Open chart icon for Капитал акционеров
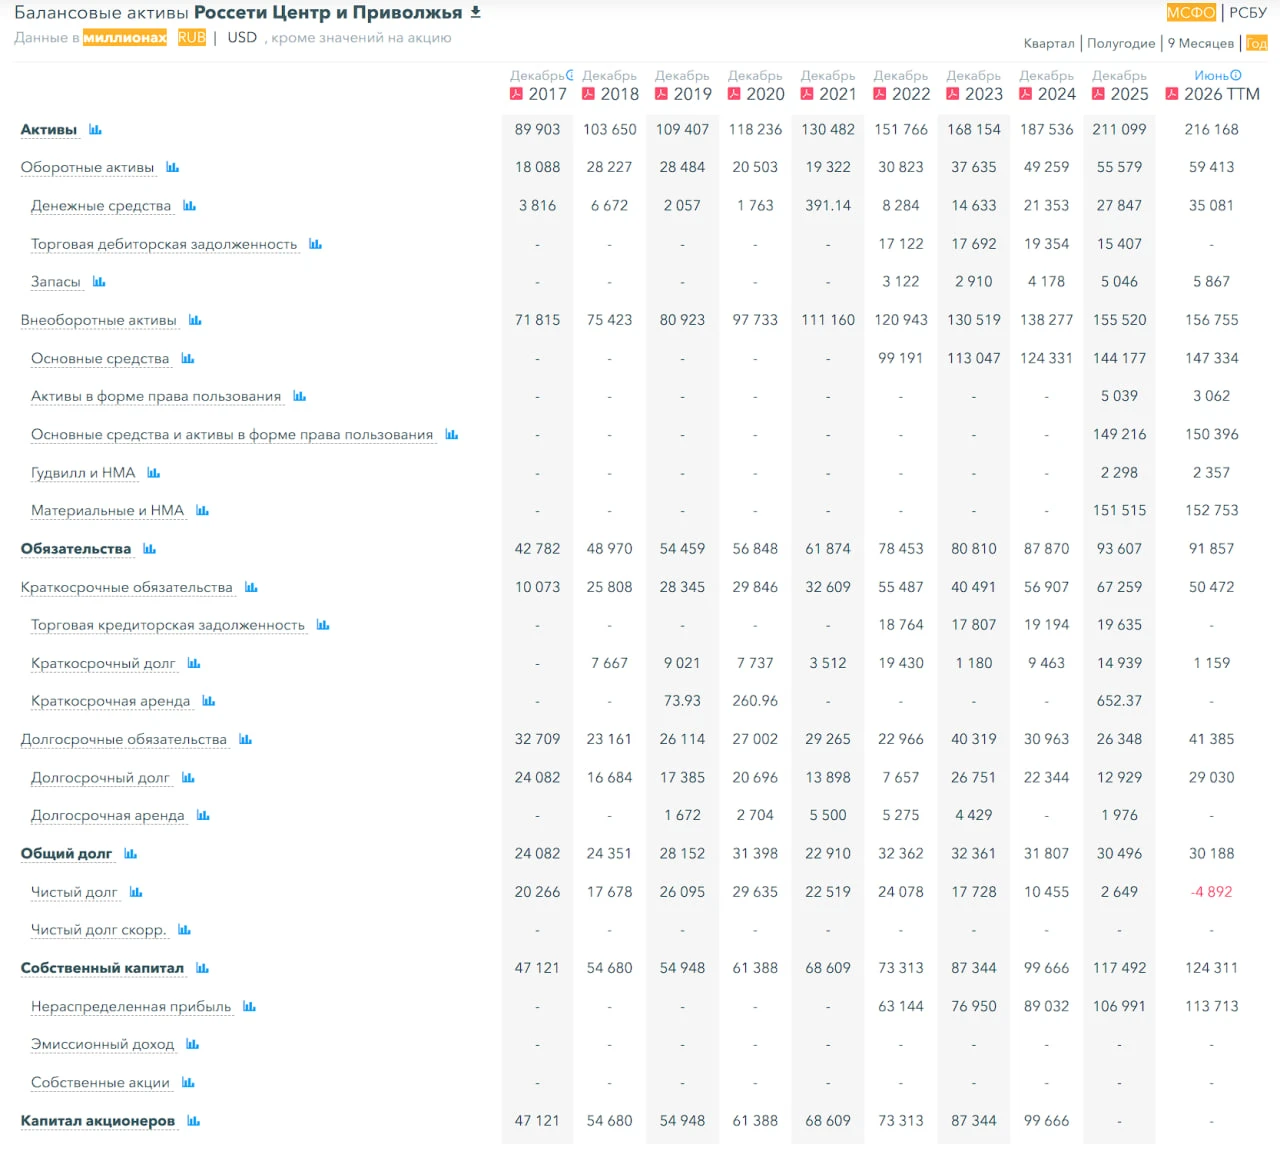The height and width of the screenshot is (1154, 1280). 194,1121
